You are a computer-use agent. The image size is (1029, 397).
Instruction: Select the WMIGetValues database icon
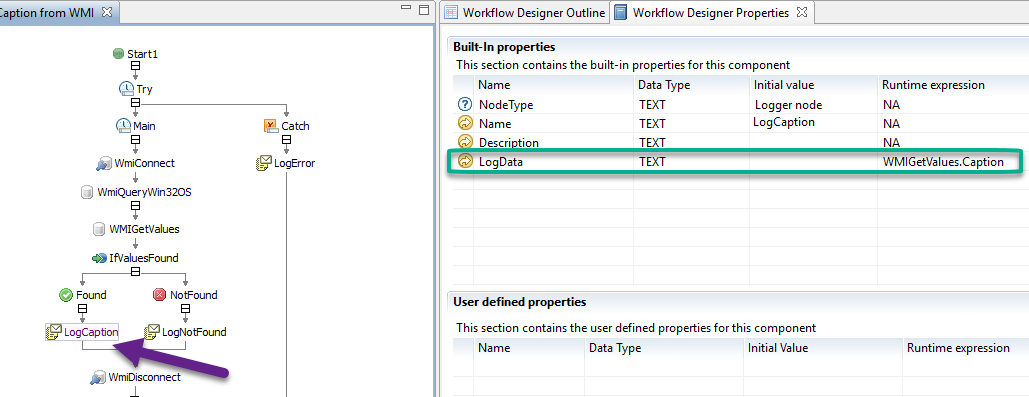tap(98, 229)
